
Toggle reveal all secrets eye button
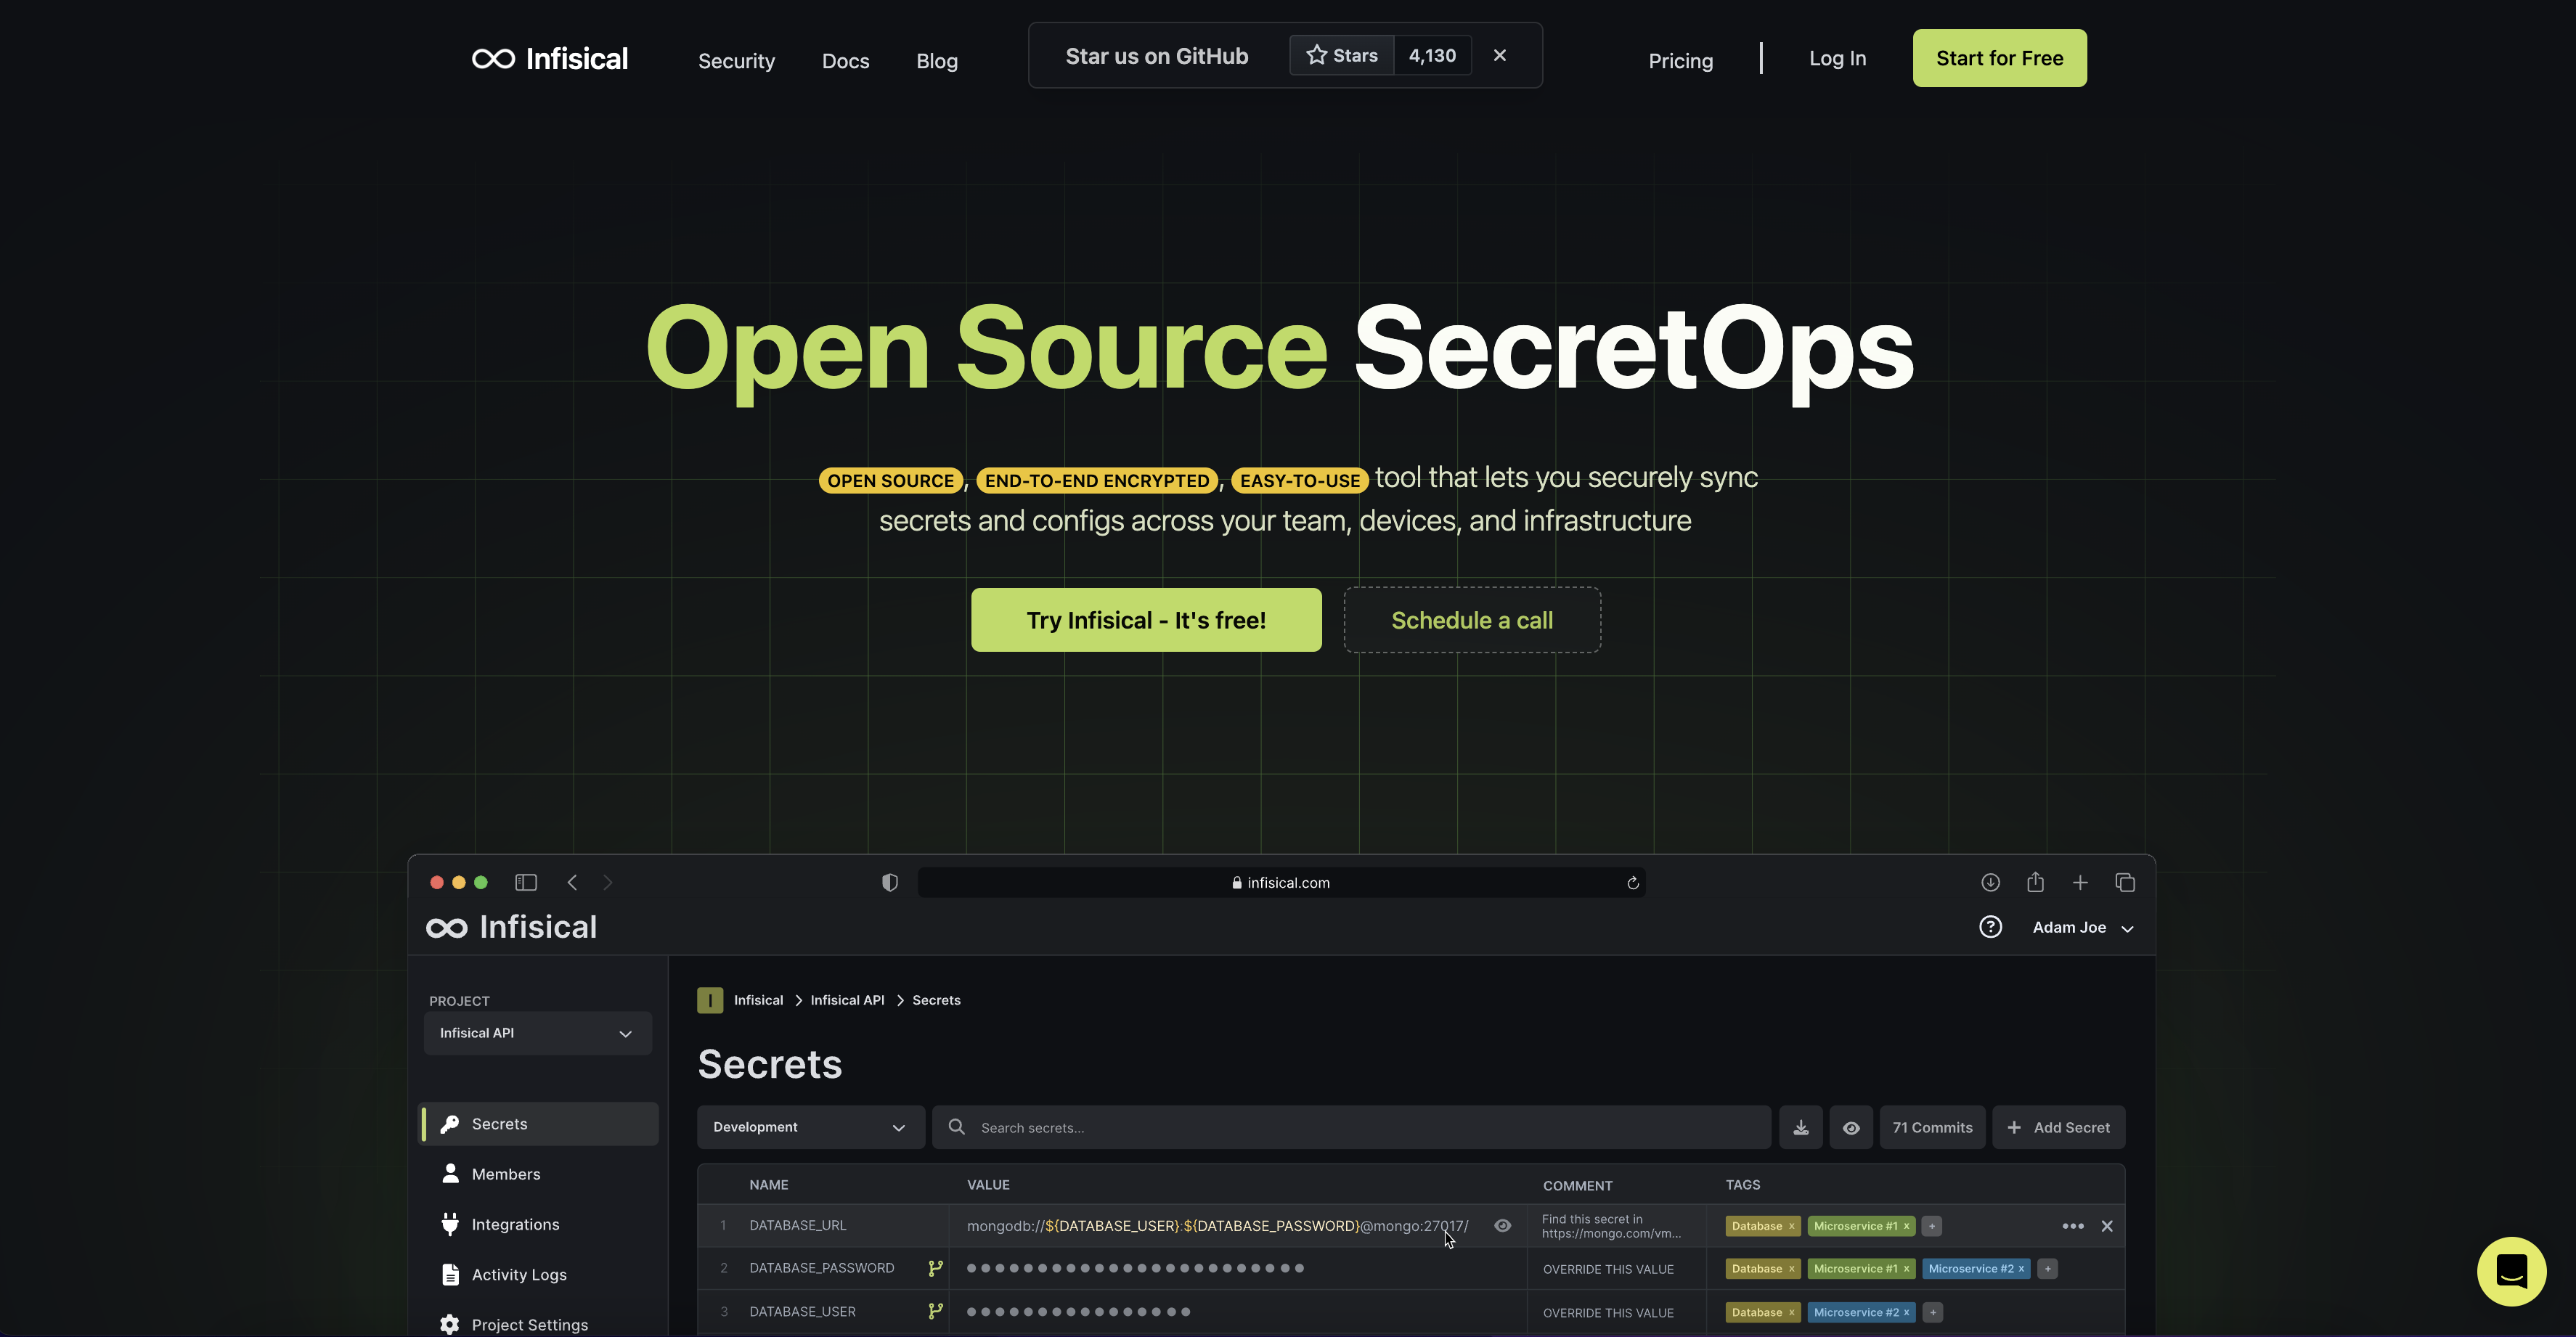pos(1851,1127)
